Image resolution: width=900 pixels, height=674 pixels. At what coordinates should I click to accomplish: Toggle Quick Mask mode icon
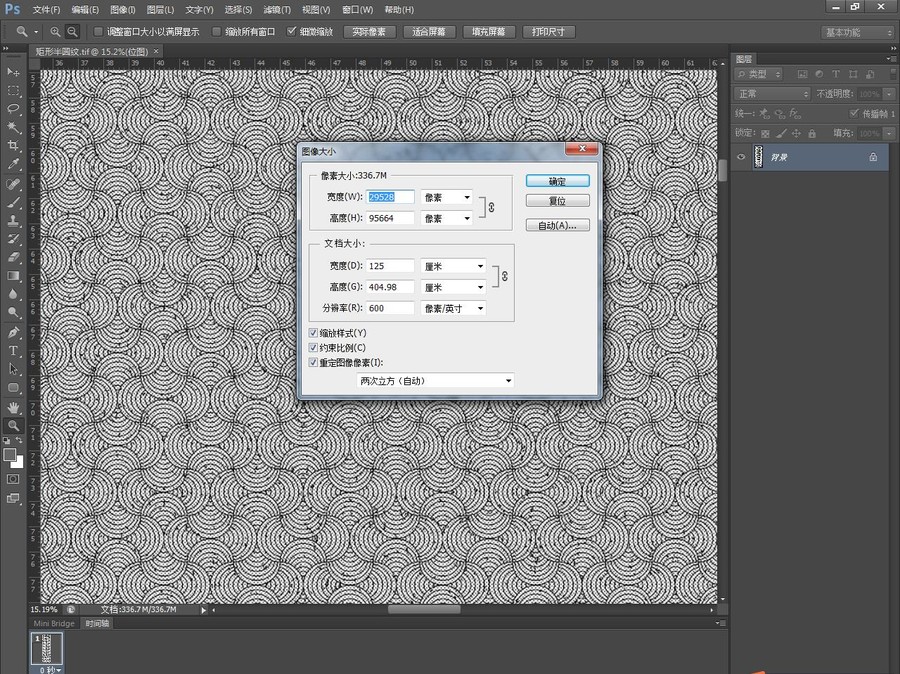pos(13,479)
